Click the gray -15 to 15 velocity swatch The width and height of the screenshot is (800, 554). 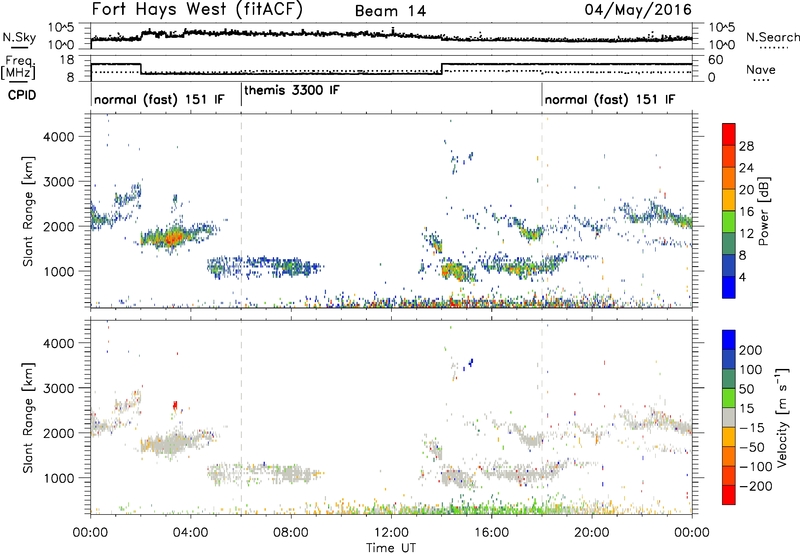pos(729,417)
